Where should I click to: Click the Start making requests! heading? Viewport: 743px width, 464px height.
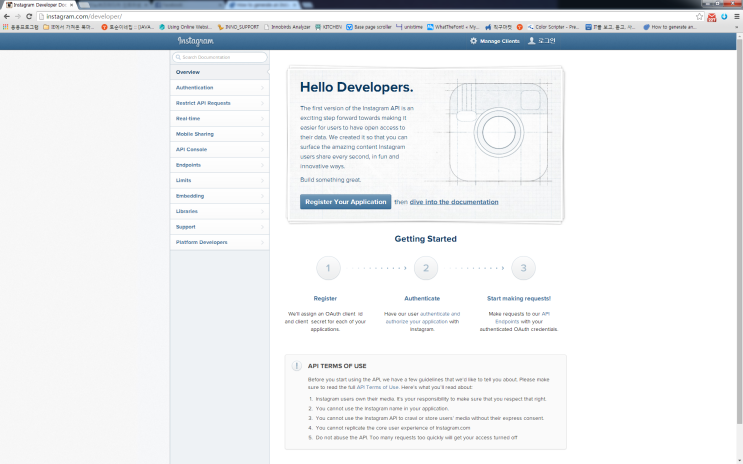coord(519,299)
